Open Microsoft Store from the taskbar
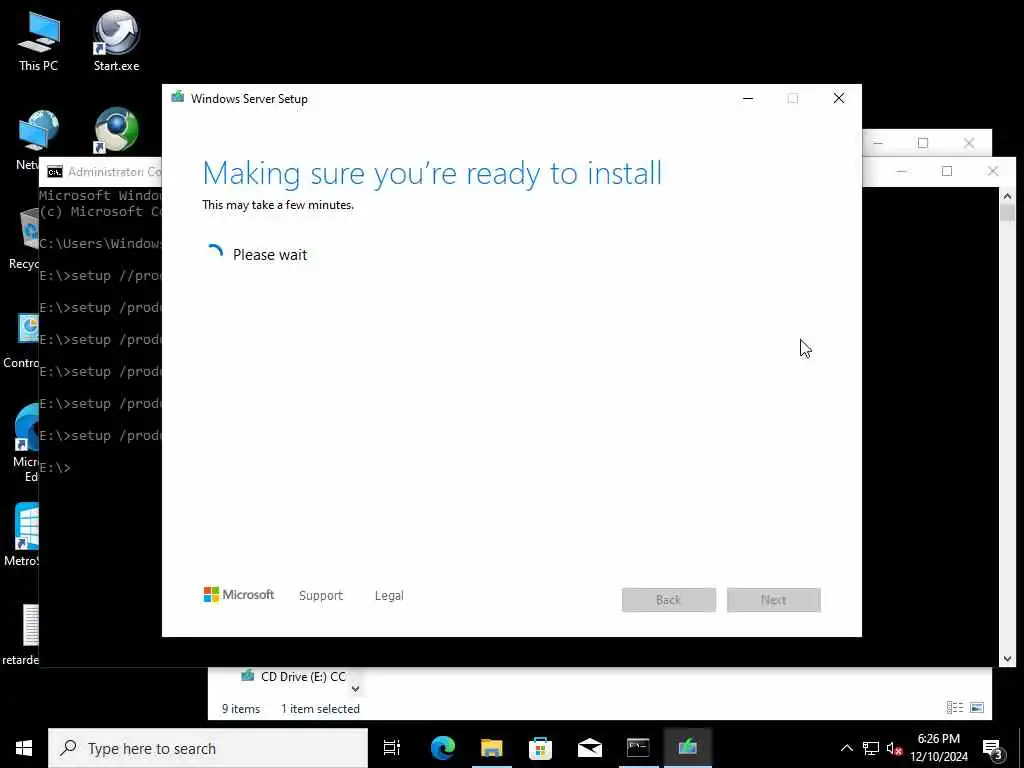This screenshot has height=768, width=1024. (x=540, y=748)
